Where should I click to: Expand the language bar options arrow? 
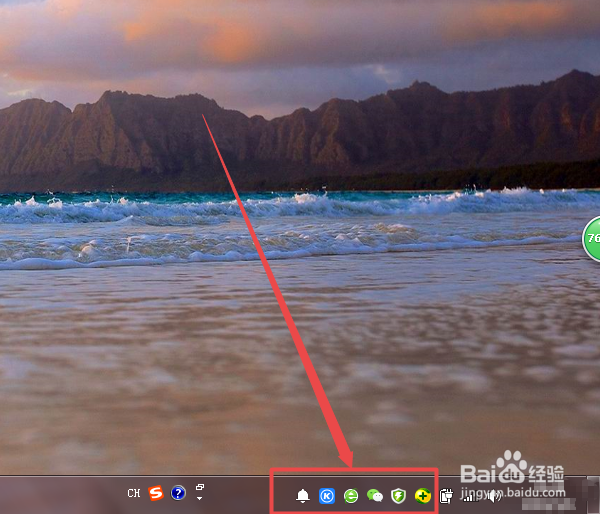(x=199, y=498)
